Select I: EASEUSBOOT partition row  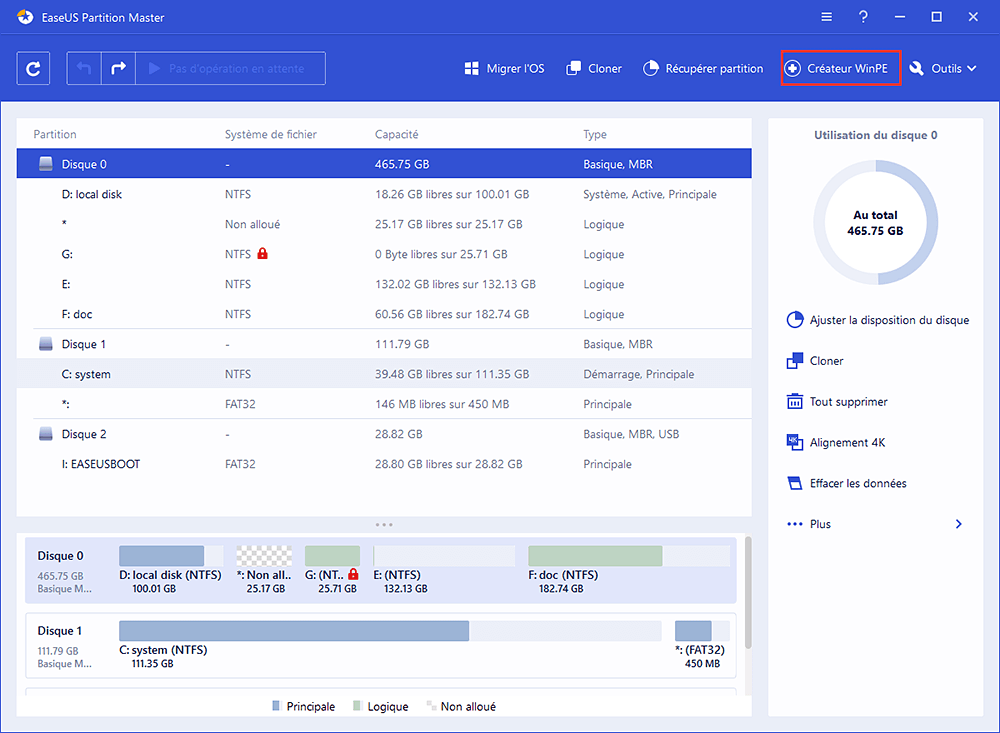(x=384, y=464)
